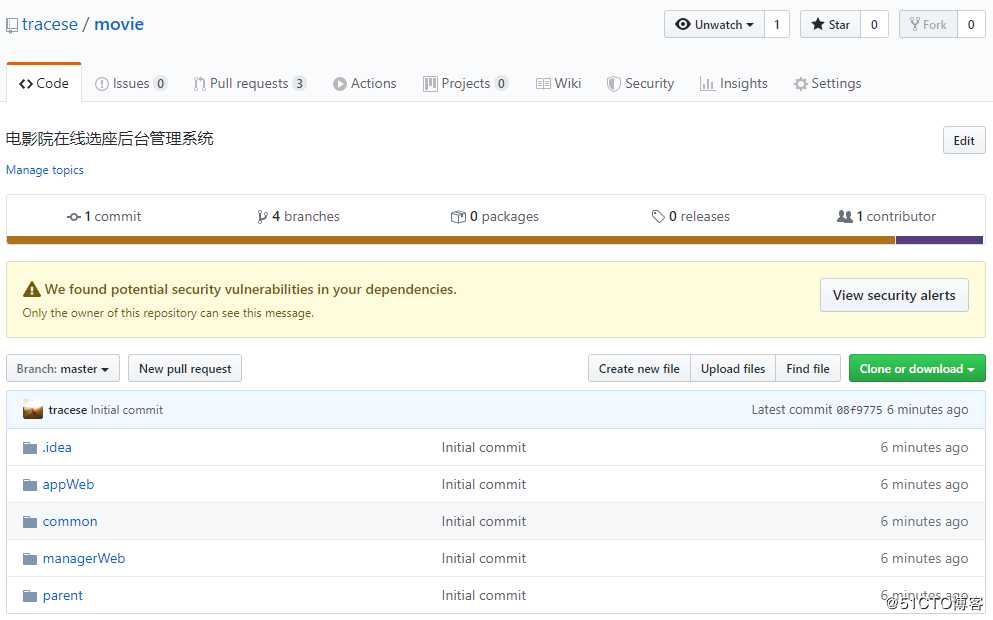Go to the Security tab
This screenshot has width=993, height=620.
pyautogui.click(x=640, y=83)
